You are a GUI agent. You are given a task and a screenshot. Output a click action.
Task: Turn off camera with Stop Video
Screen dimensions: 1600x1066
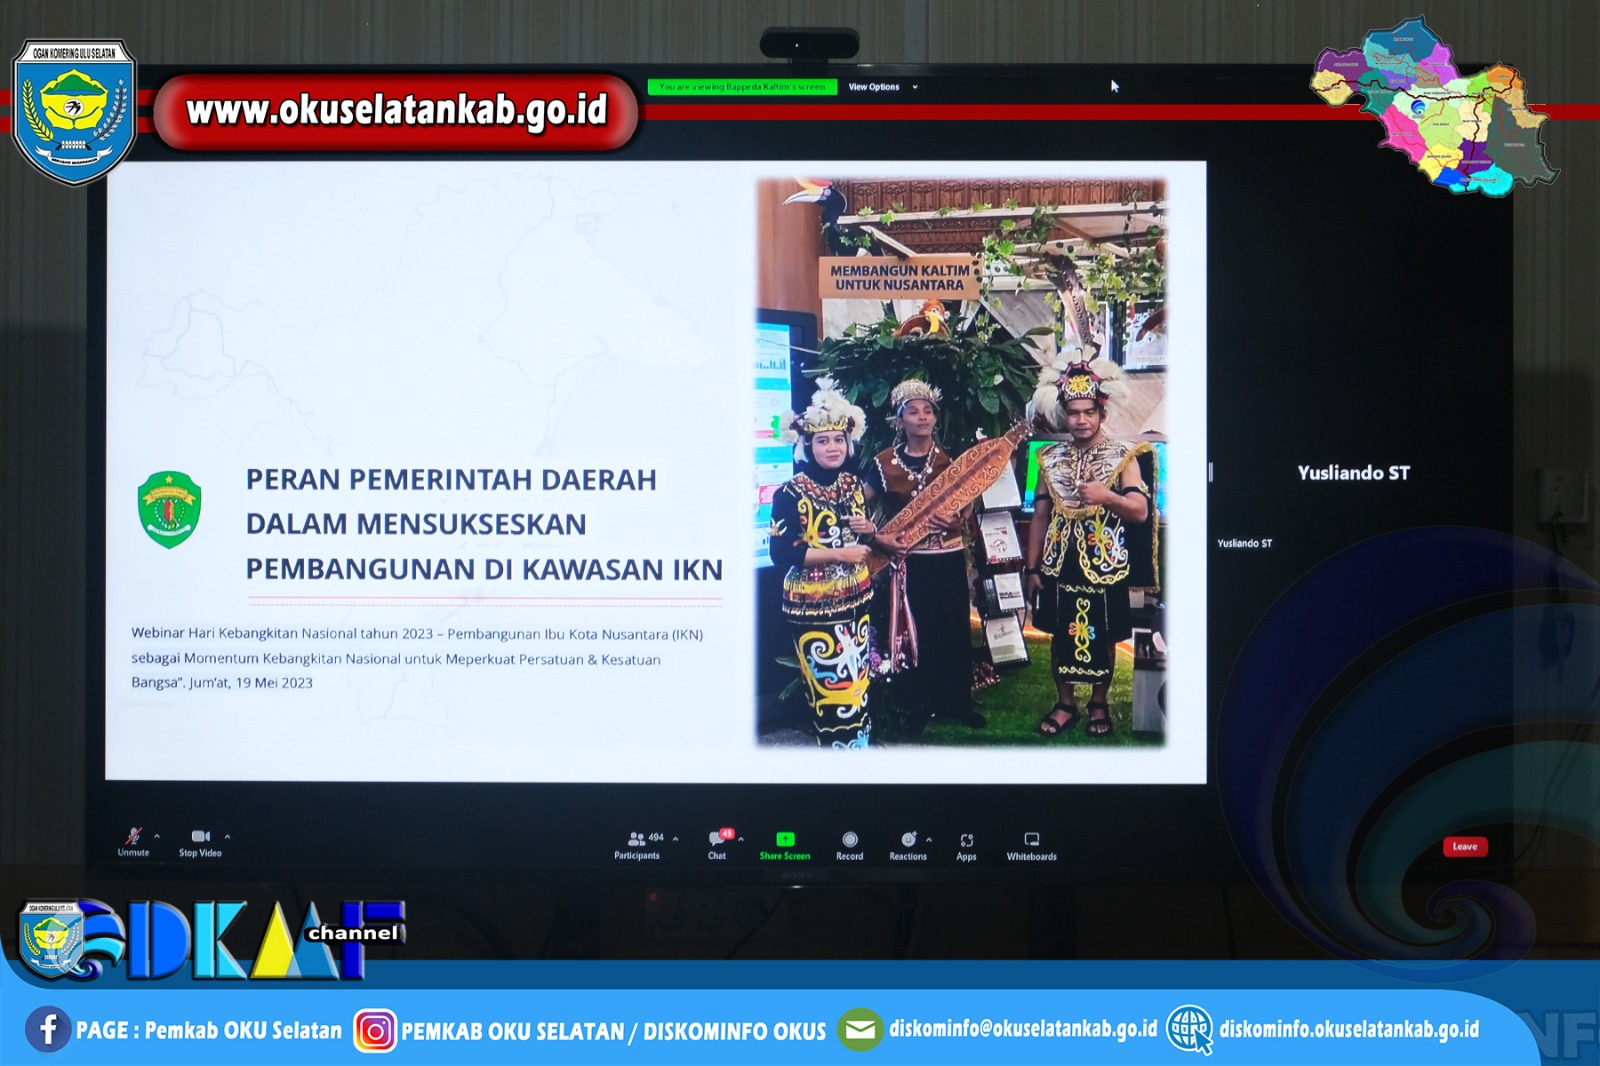click(200, 837)
